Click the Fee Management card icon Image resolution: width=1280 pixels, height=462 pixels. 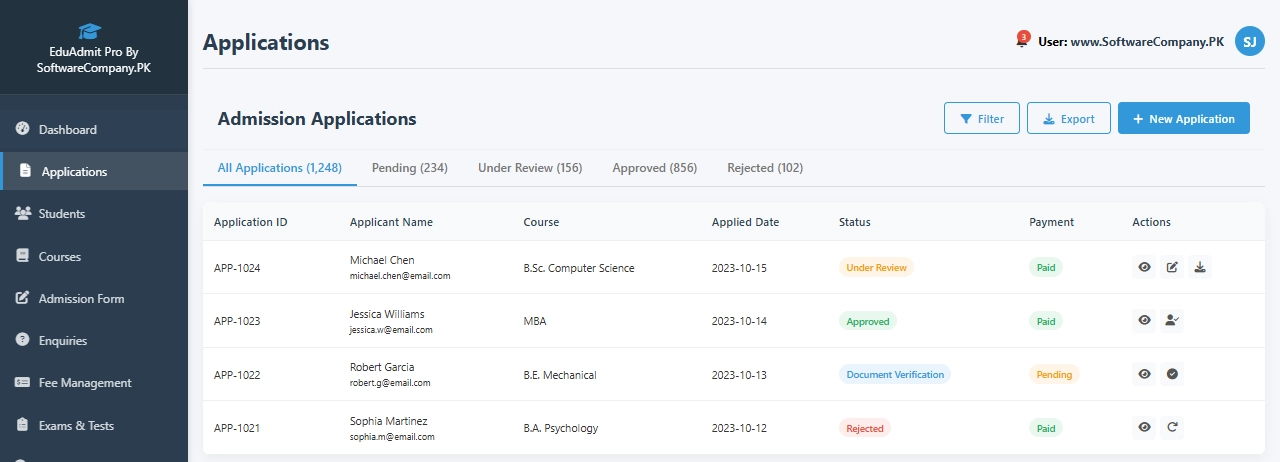[22, 382]
